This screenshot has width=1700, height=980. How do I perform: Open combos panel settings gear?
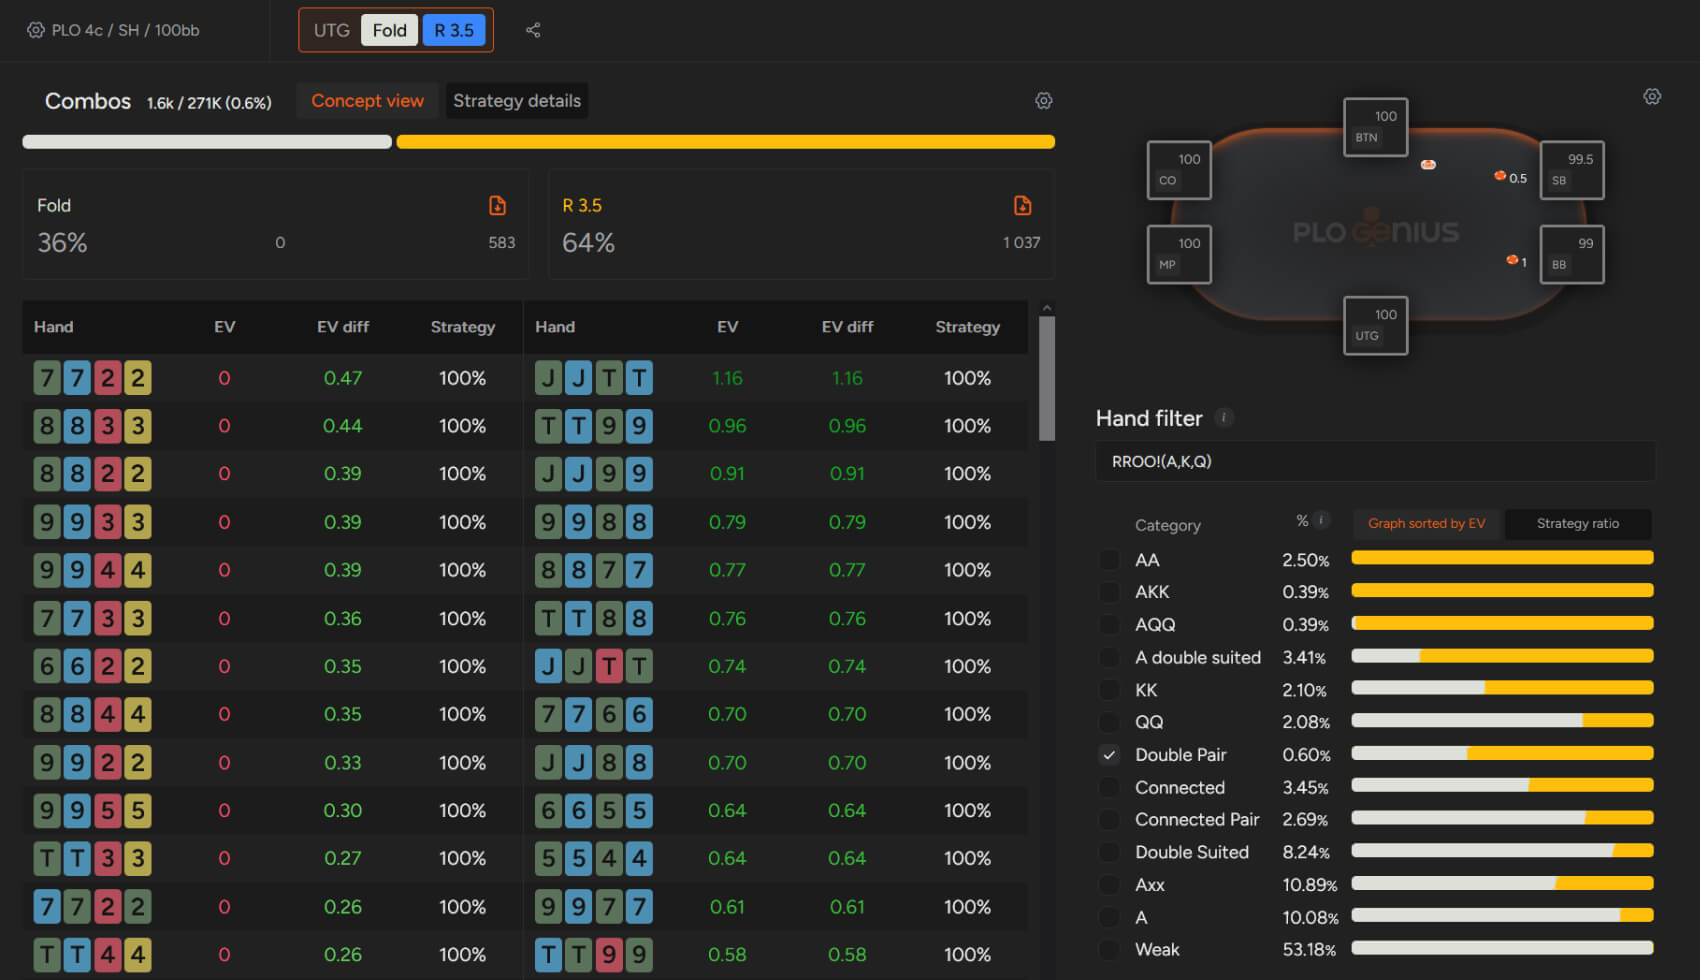(x=1043, y=101)
